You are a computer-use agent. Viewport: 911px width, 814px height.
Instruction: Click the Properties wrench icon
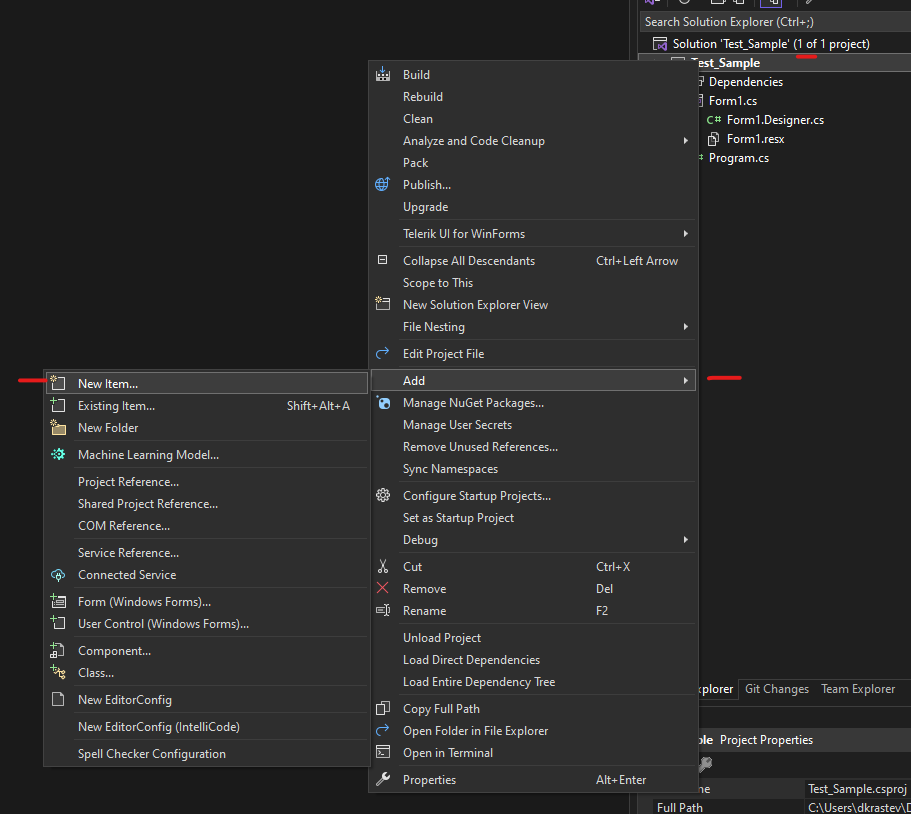point(383,779)
